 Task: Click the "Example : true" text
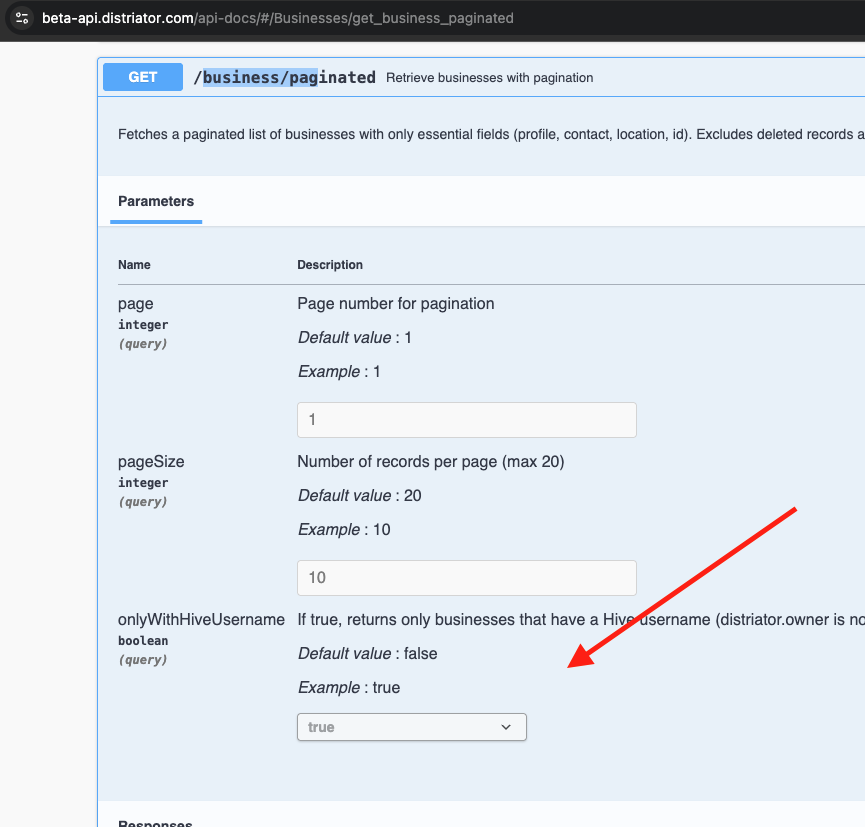click(348, 687)
